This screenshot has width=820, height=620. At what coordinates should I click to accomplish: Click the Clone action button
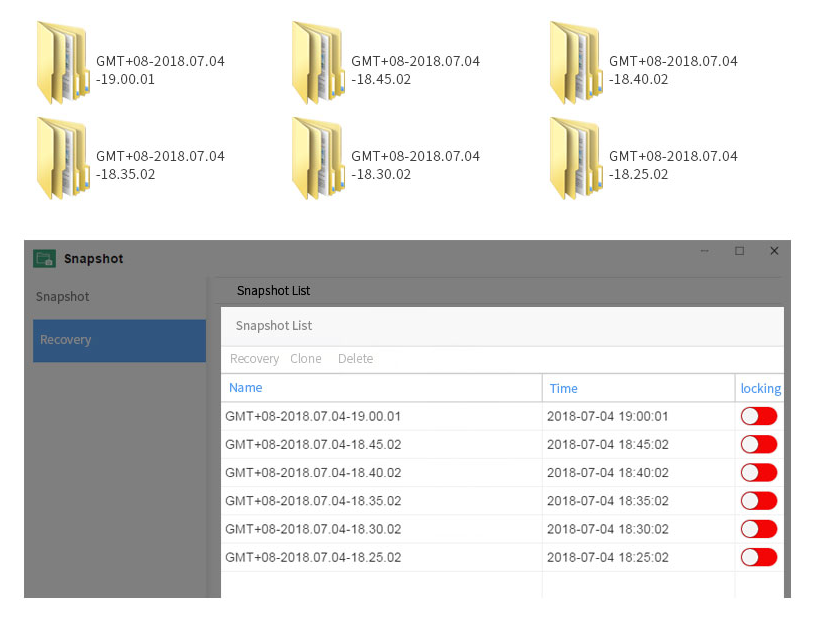point(305,359)
